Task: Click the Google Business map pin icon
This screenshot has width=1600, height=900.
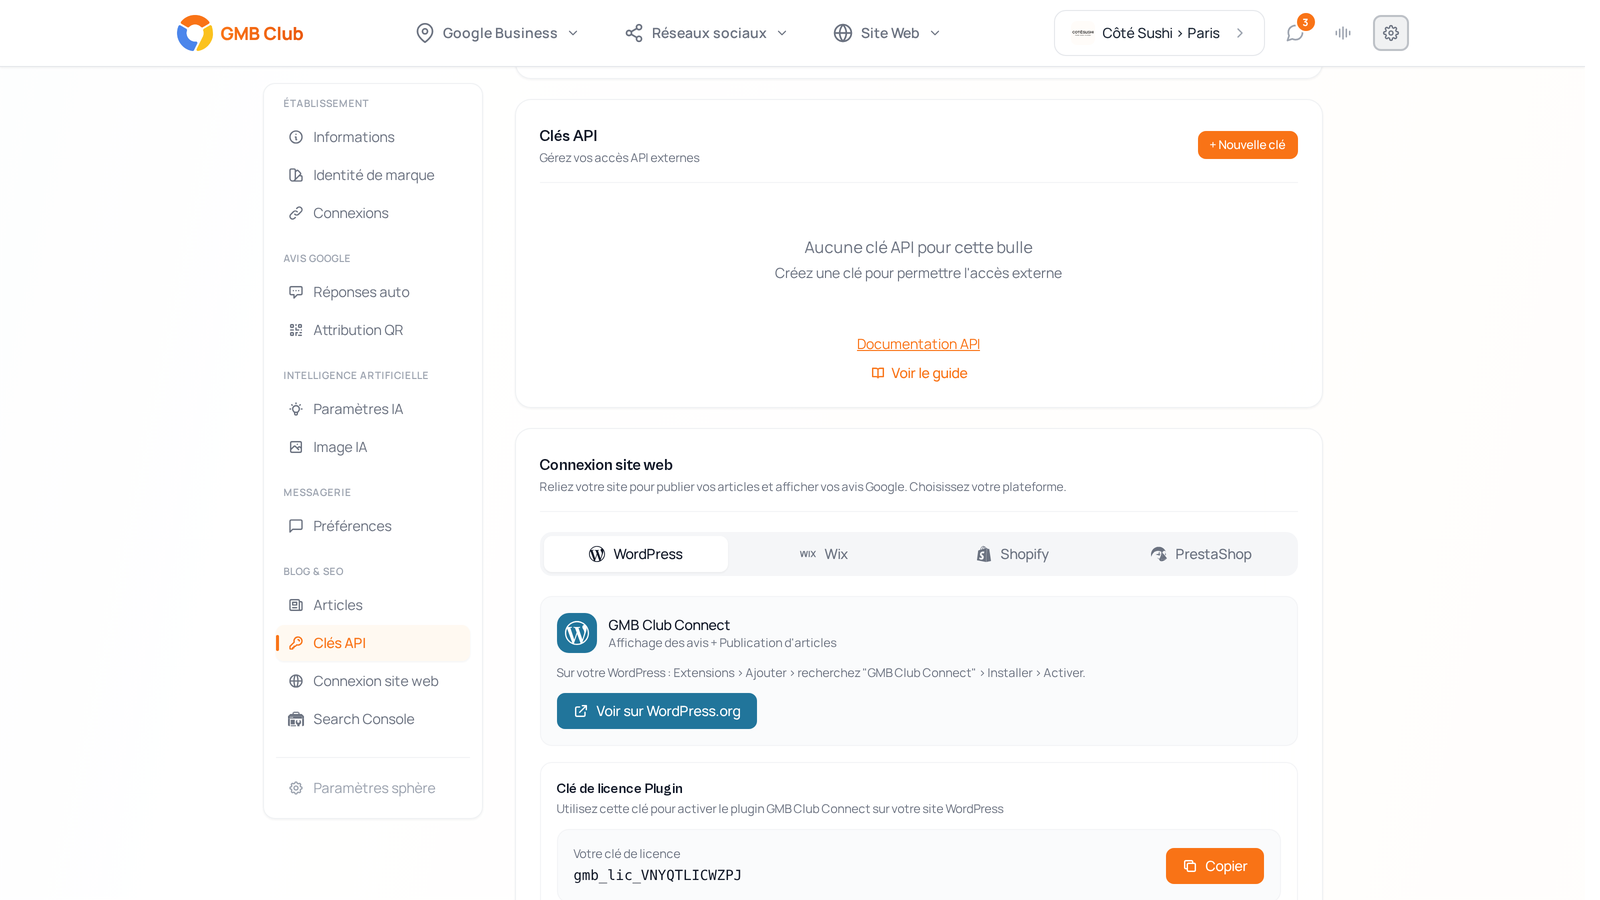Action: point(425,33)
